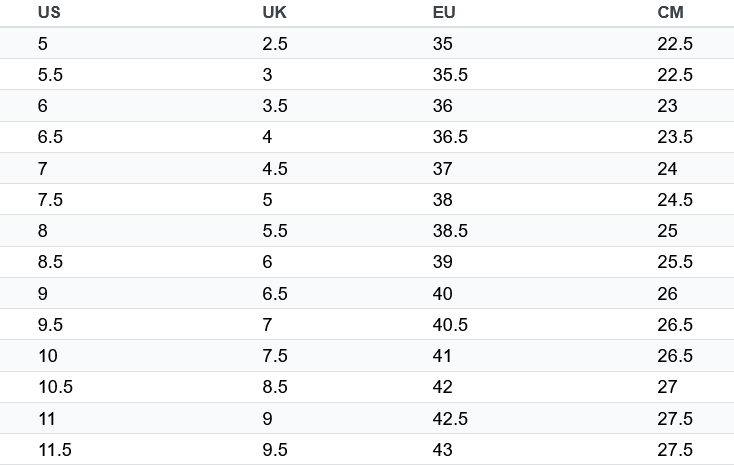Image resolution: width=734 pixels, height=465 pixels.
Task: Click the CM 25.5 value
Action: [x=675, y=261]
